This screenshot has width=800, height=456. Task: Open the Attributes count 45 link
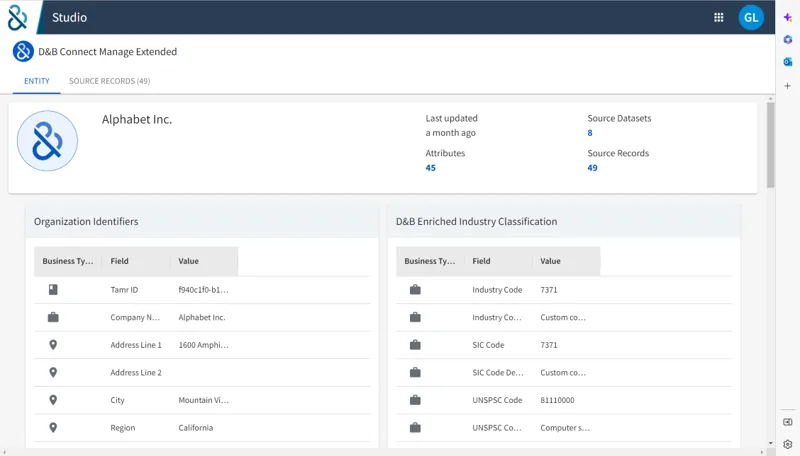click(x=431, y=168)
